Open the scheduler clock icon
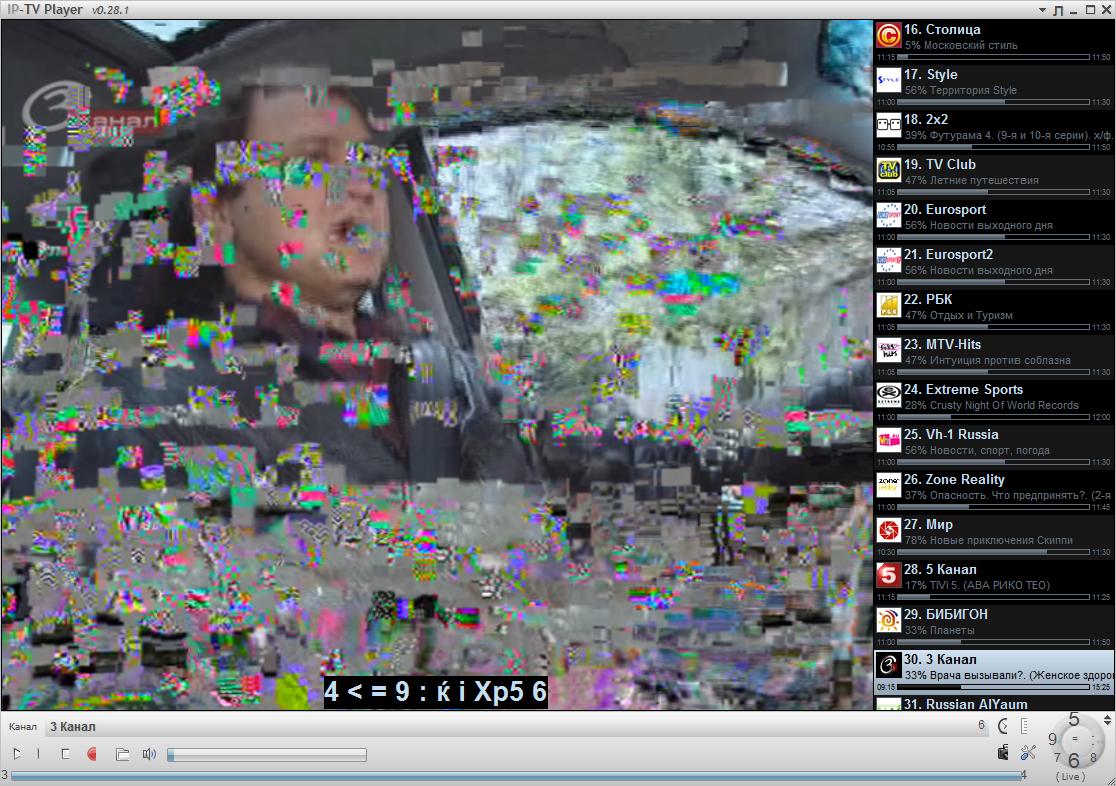 pyautogui.click(x=1003, y=726)
